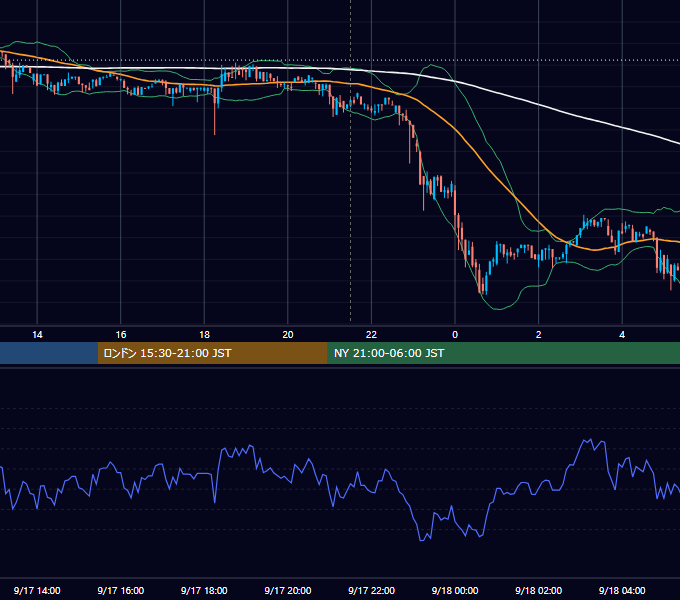680x600 pixels.
Task: Click the hour label 16 on price chart axis
Action: pos(121,335)
